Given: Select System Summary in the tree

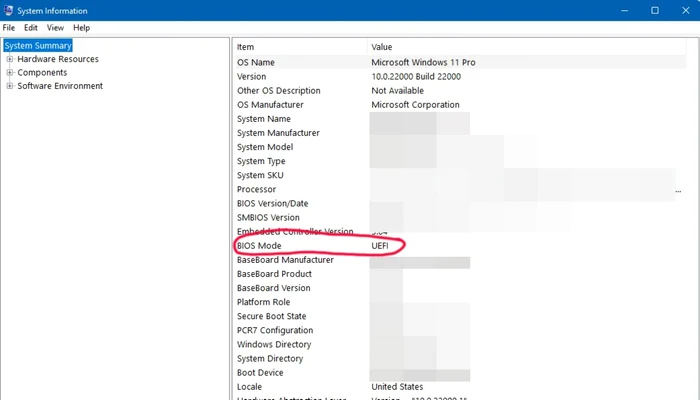Looking at the screenshot, I should [38, 46].
